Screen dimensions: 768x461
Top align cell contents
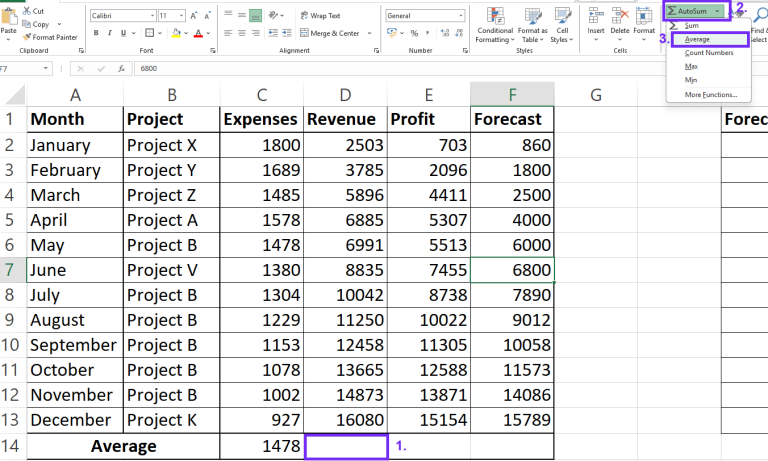tap(228, 15)
